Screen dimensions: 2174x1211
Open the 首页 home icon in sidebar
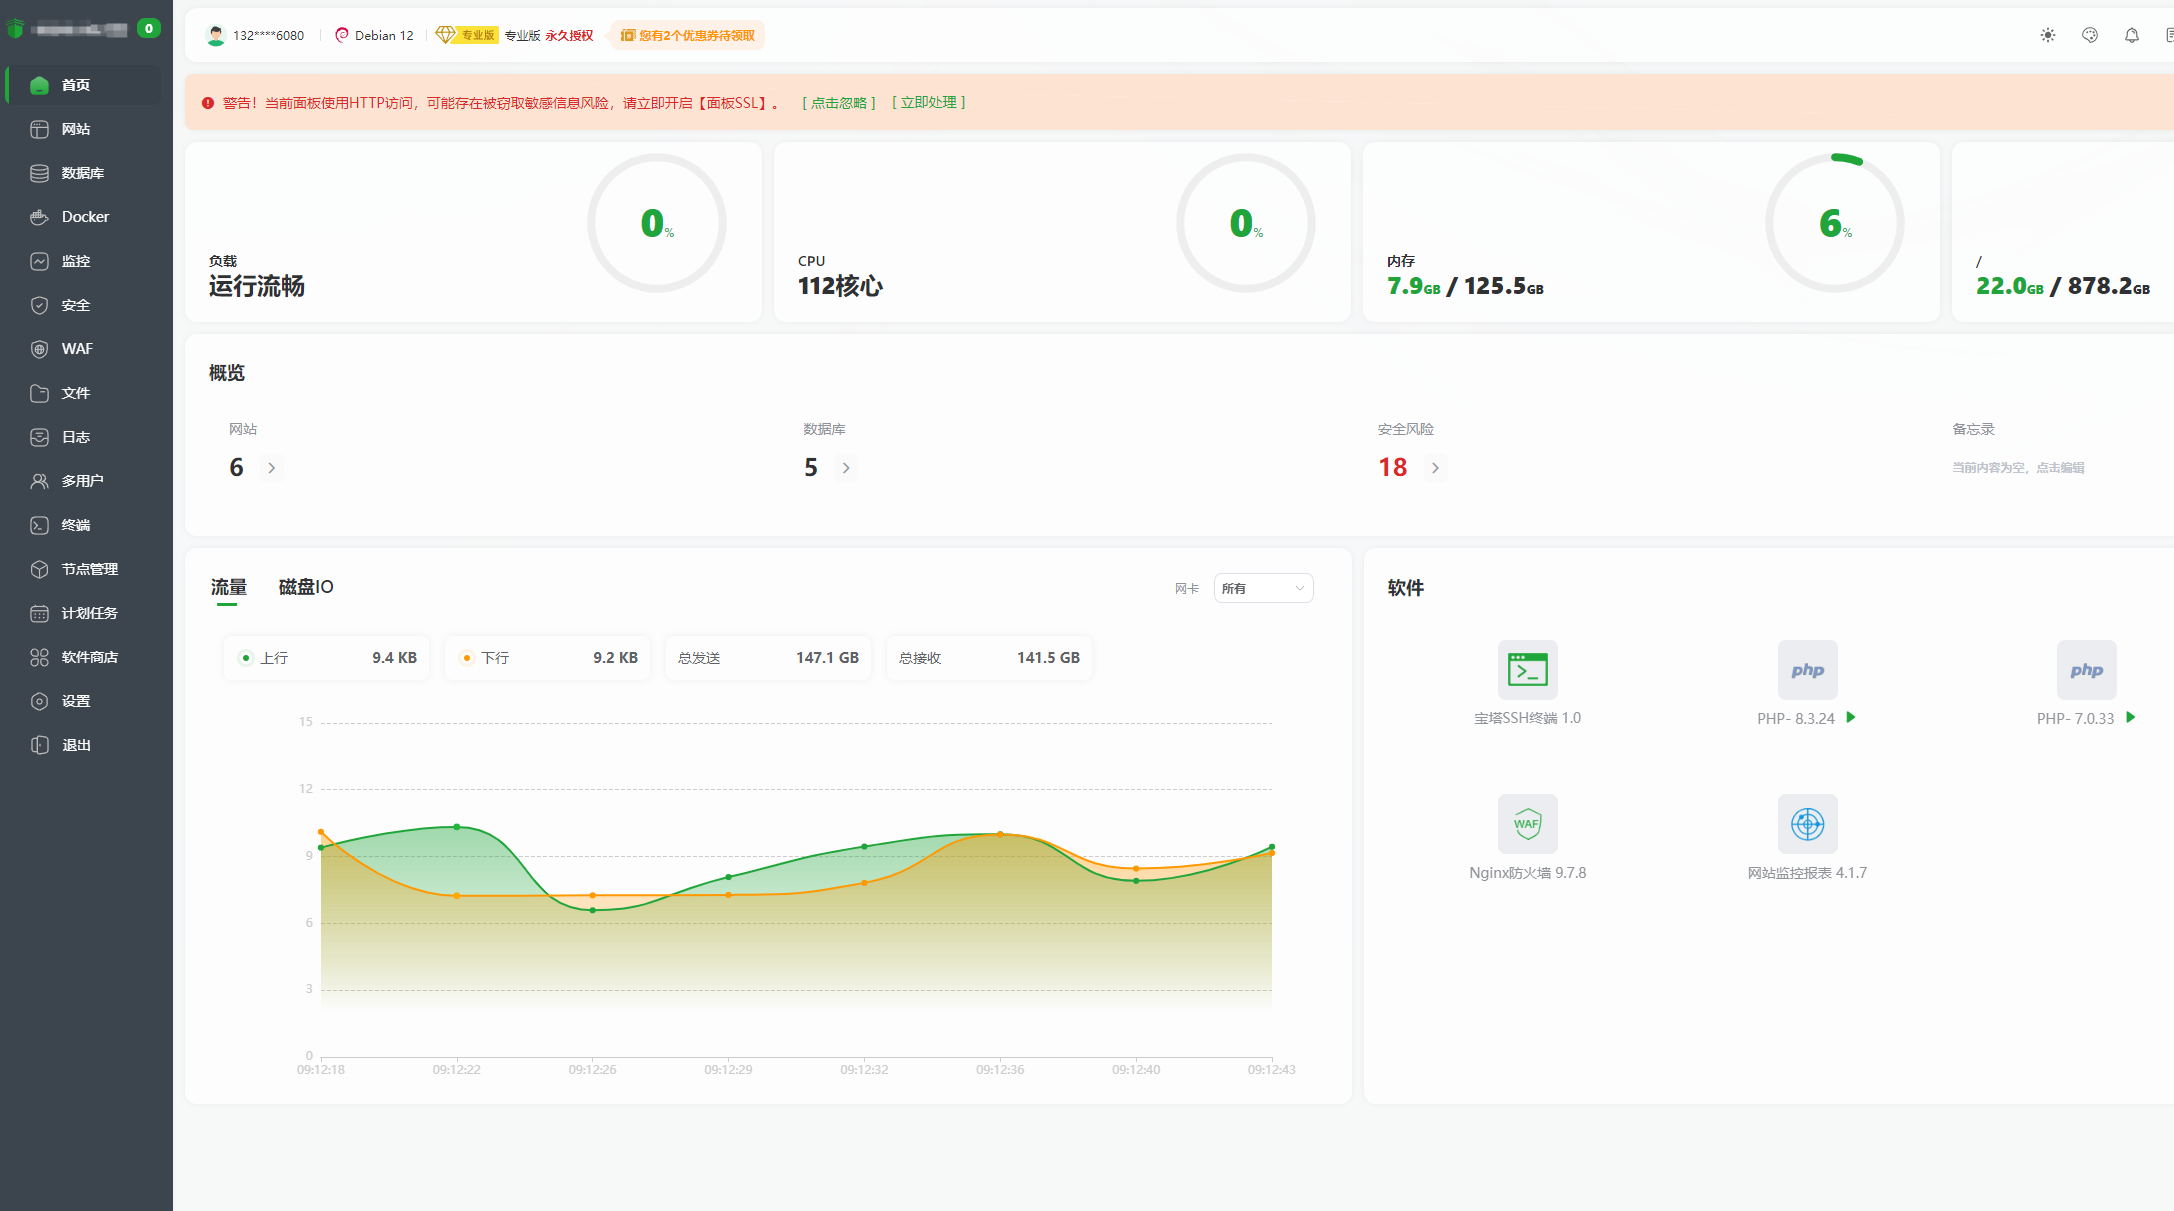tap(39, 85)
